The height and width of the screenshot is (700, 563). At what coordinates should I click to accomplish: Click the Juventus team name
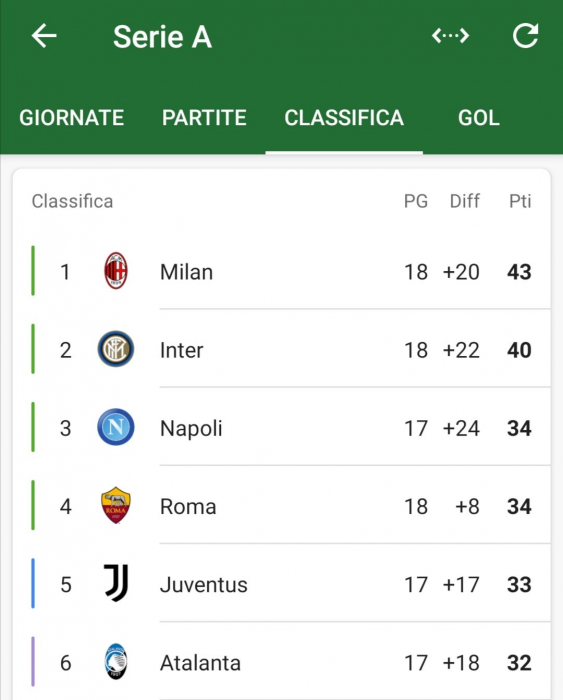(x=204, y=585)
